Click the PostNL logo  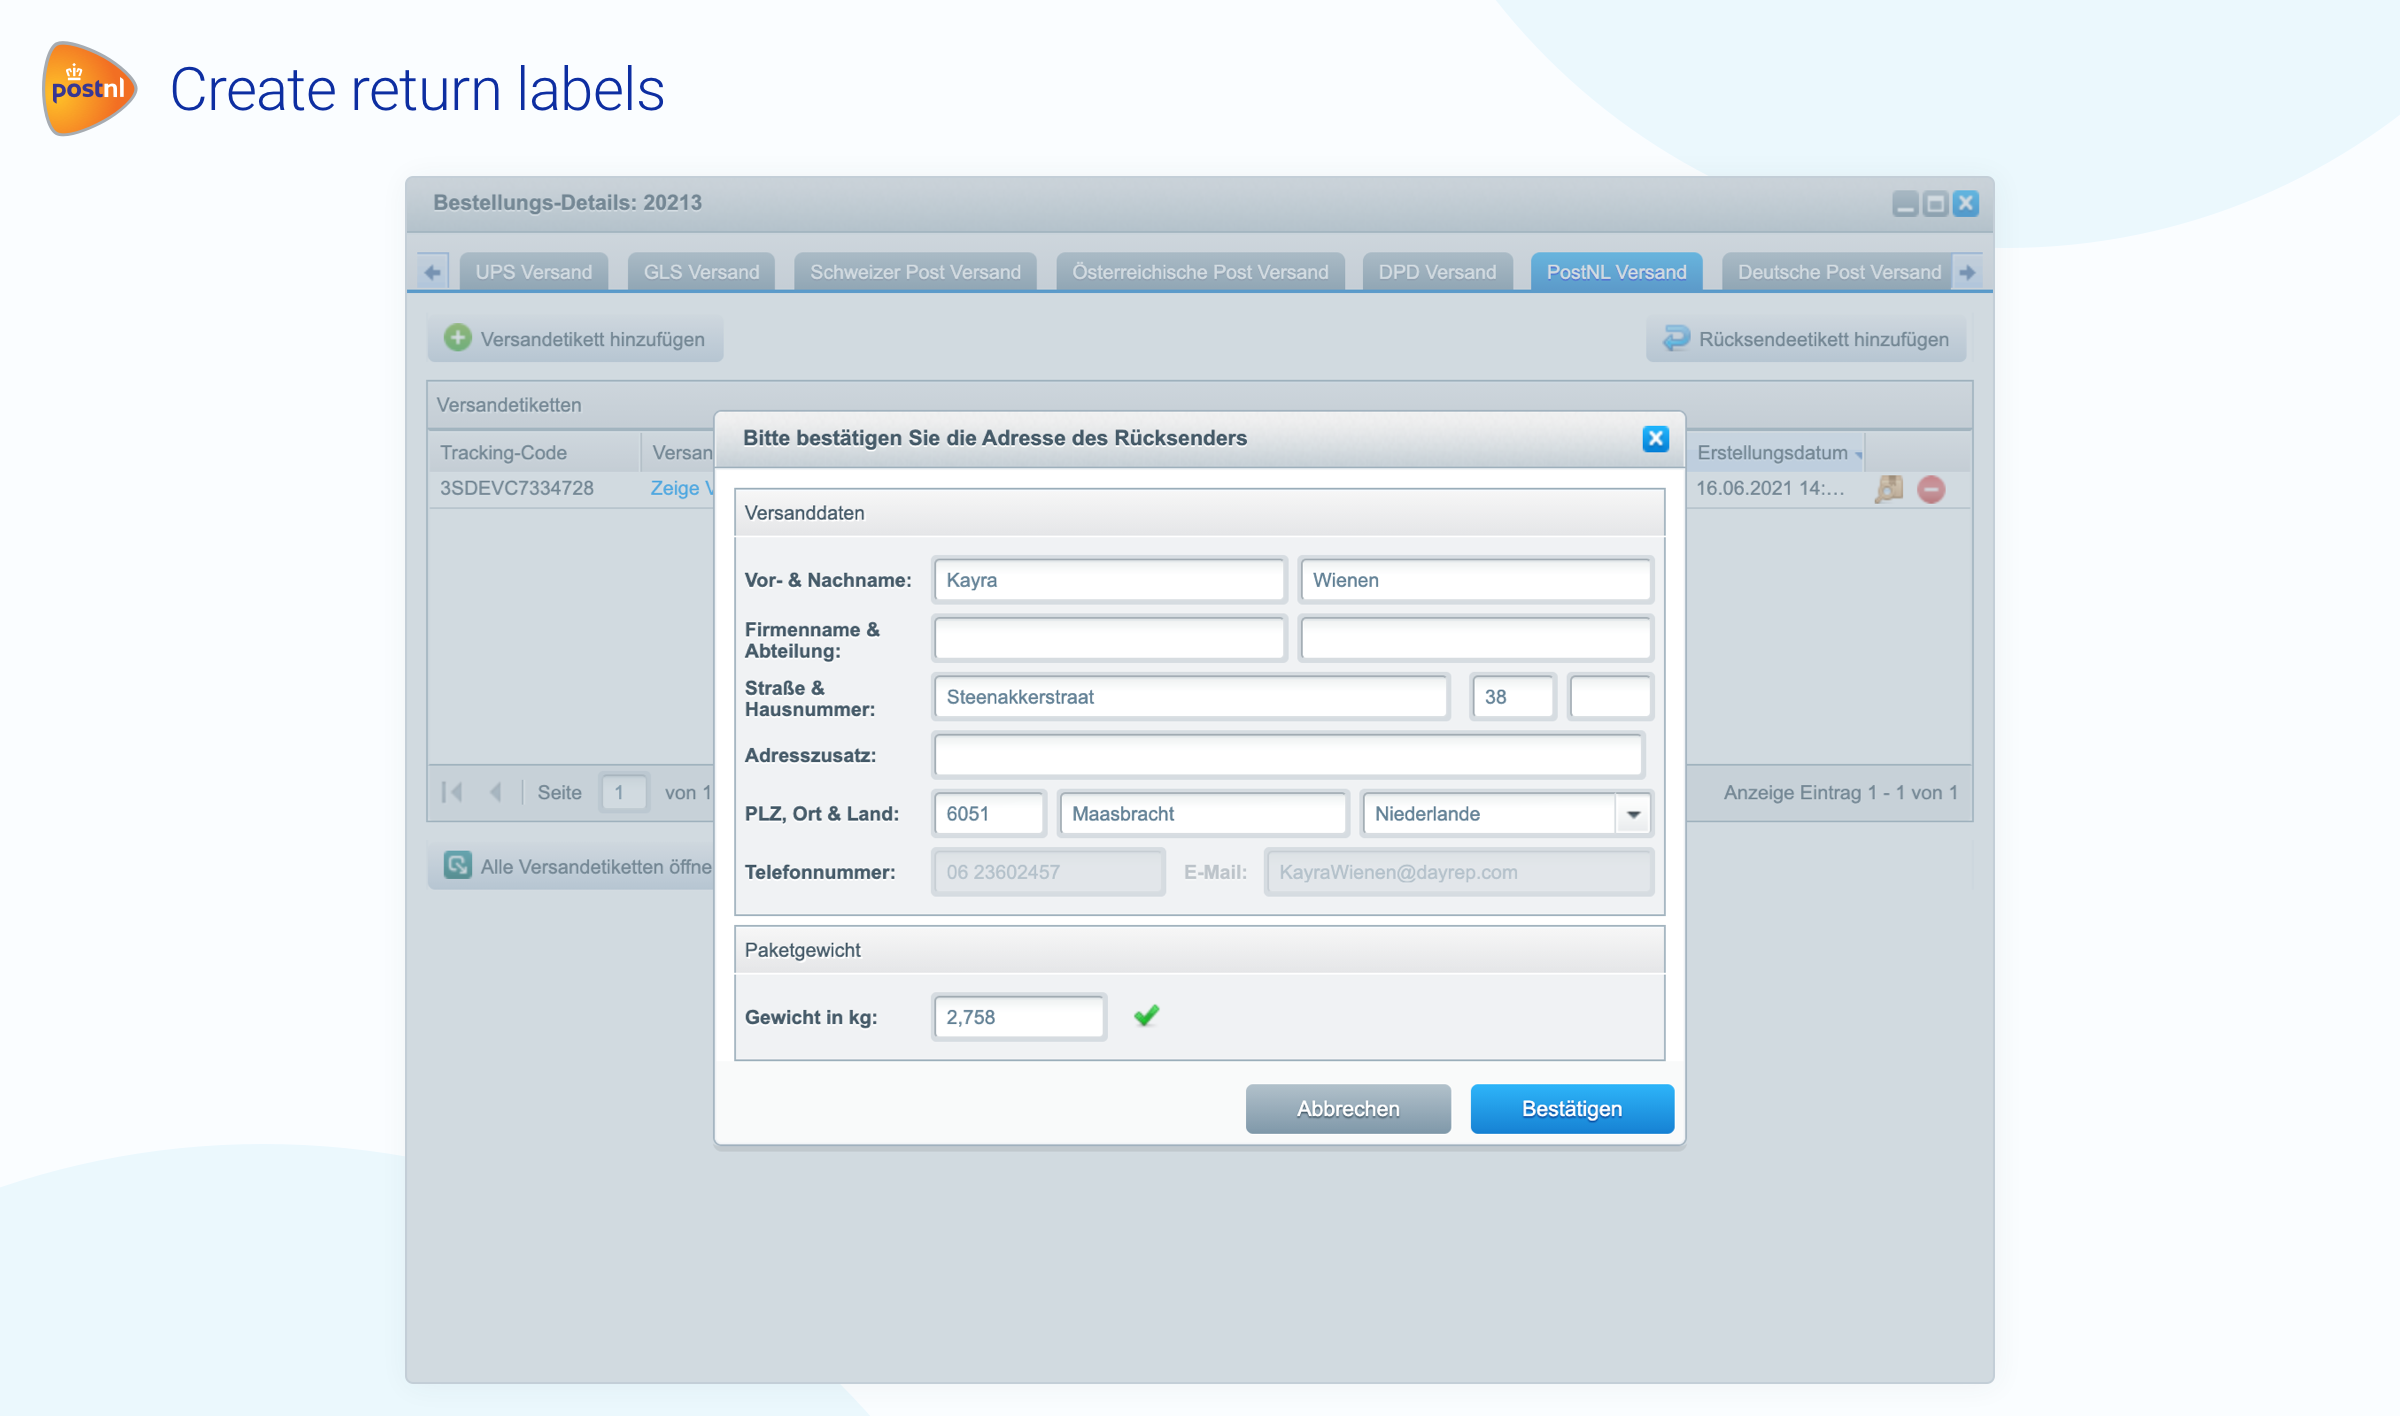89,88
